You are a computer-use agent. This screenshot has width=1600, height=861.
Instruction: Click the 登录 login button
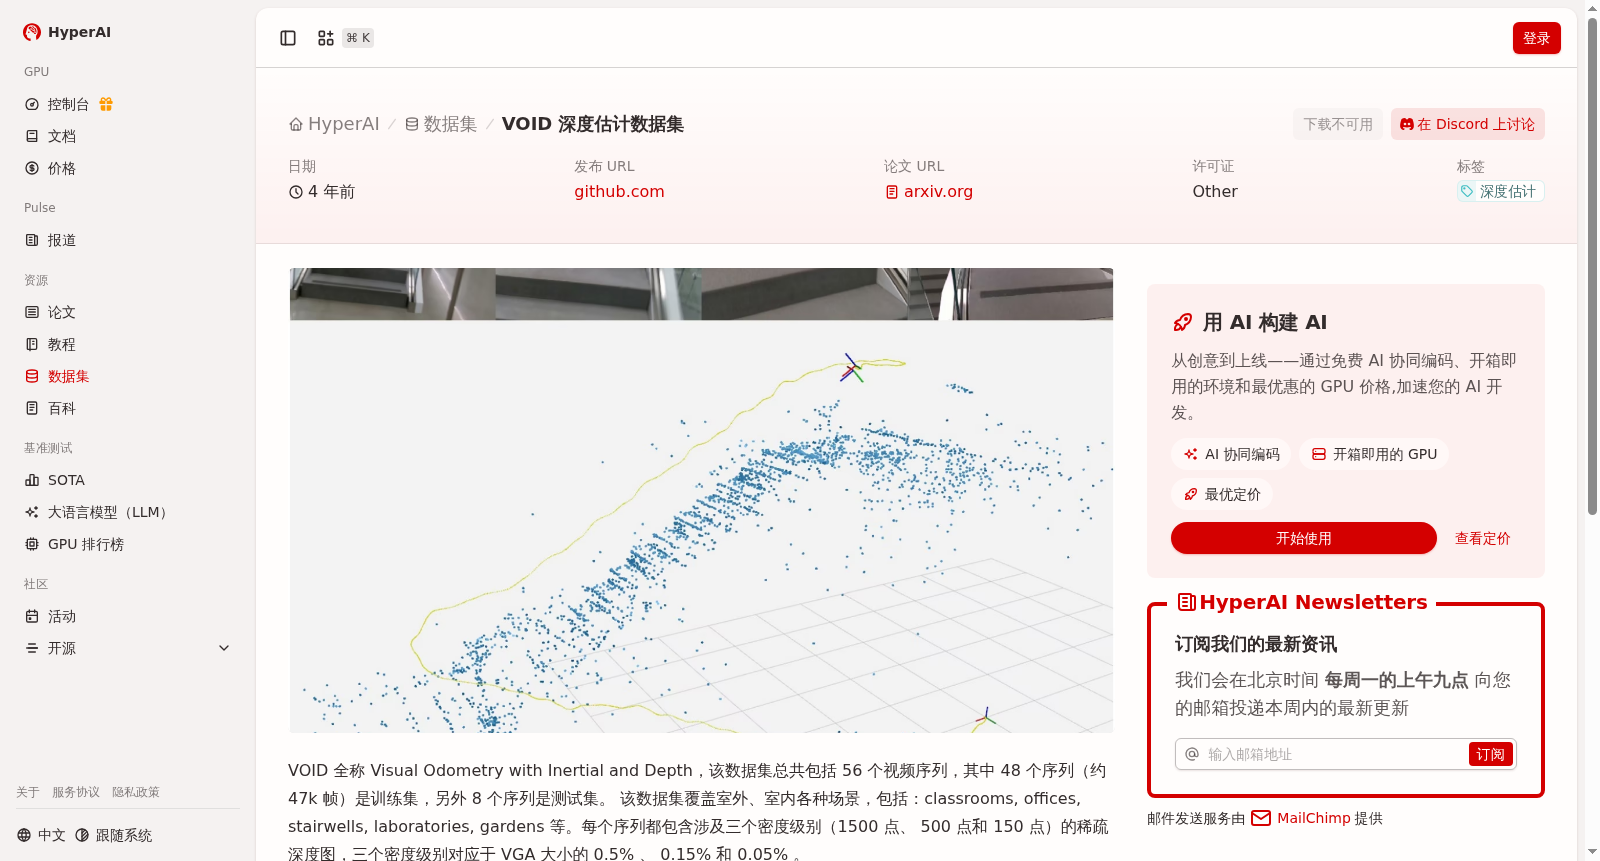coord(1536,38)
